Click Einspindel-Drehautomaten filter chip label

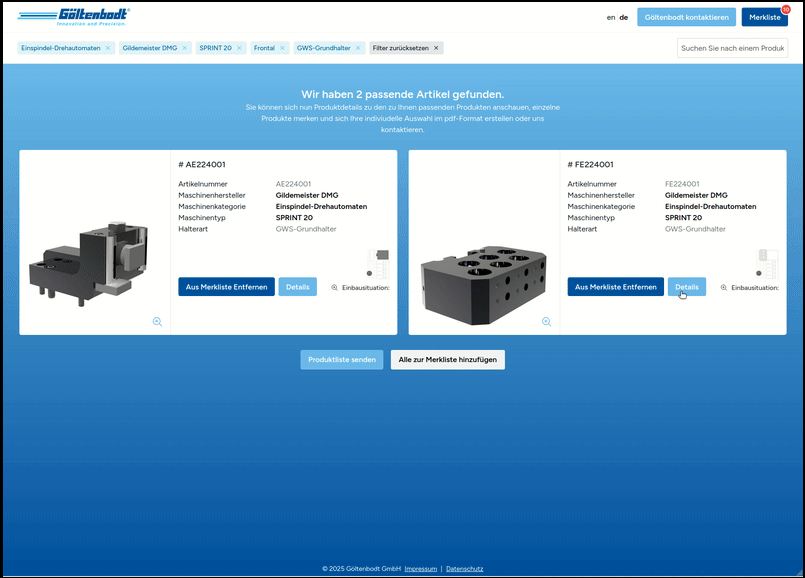tap(61, 48)
